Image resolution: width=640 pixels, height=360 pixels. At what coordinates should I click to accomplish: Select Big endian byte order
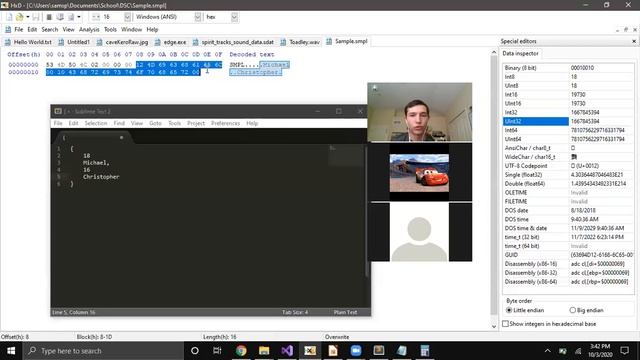point(586,310)
